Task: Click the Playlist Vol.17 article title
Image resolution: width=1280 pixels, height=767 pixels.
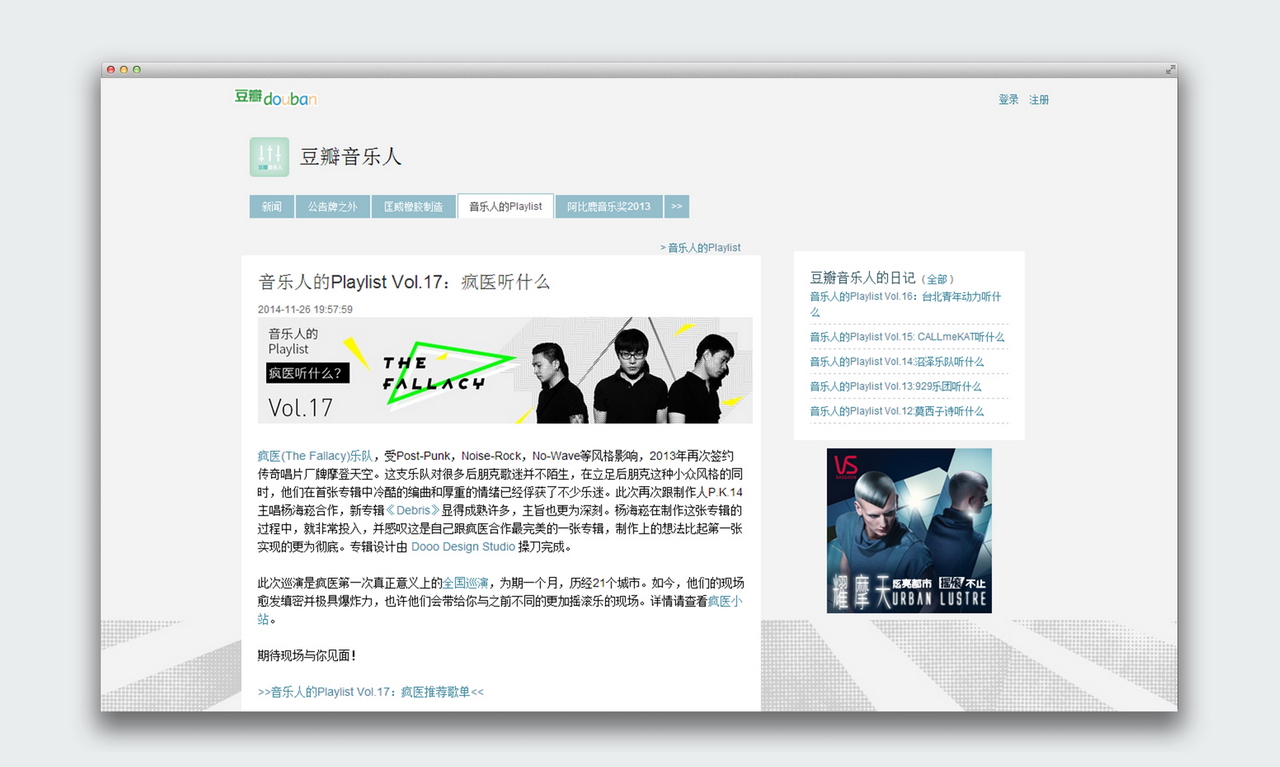Action: coord(404,282)
